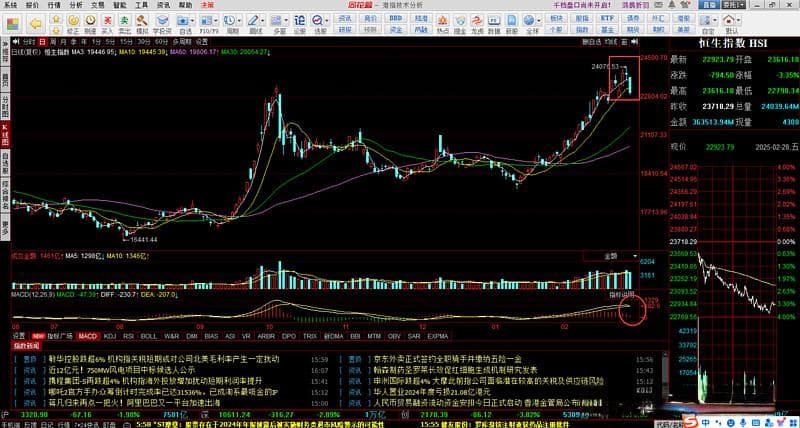Click the 基金 fund button
This screenshot has width=800, height=428.
tap(607, 30)
